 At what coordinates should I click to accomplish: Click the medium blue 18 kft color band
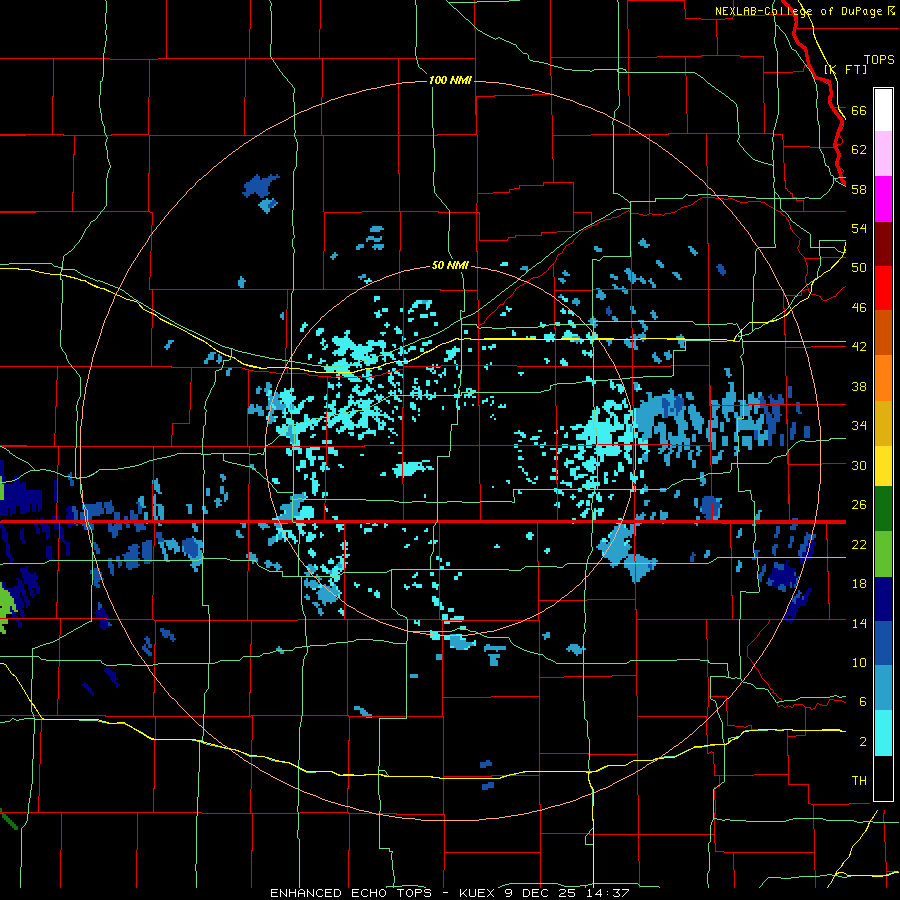883,643
